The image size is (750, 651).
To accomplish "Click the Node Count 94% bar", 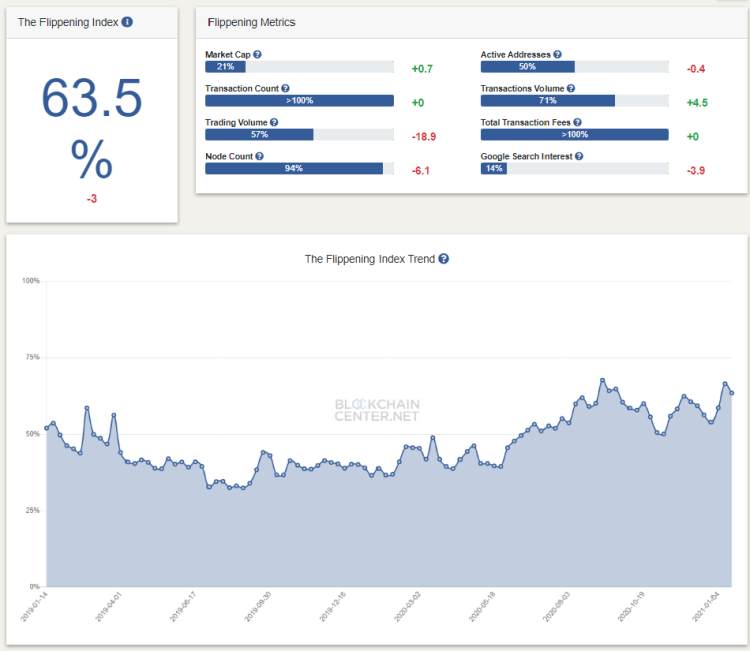I will pos(299,168).
